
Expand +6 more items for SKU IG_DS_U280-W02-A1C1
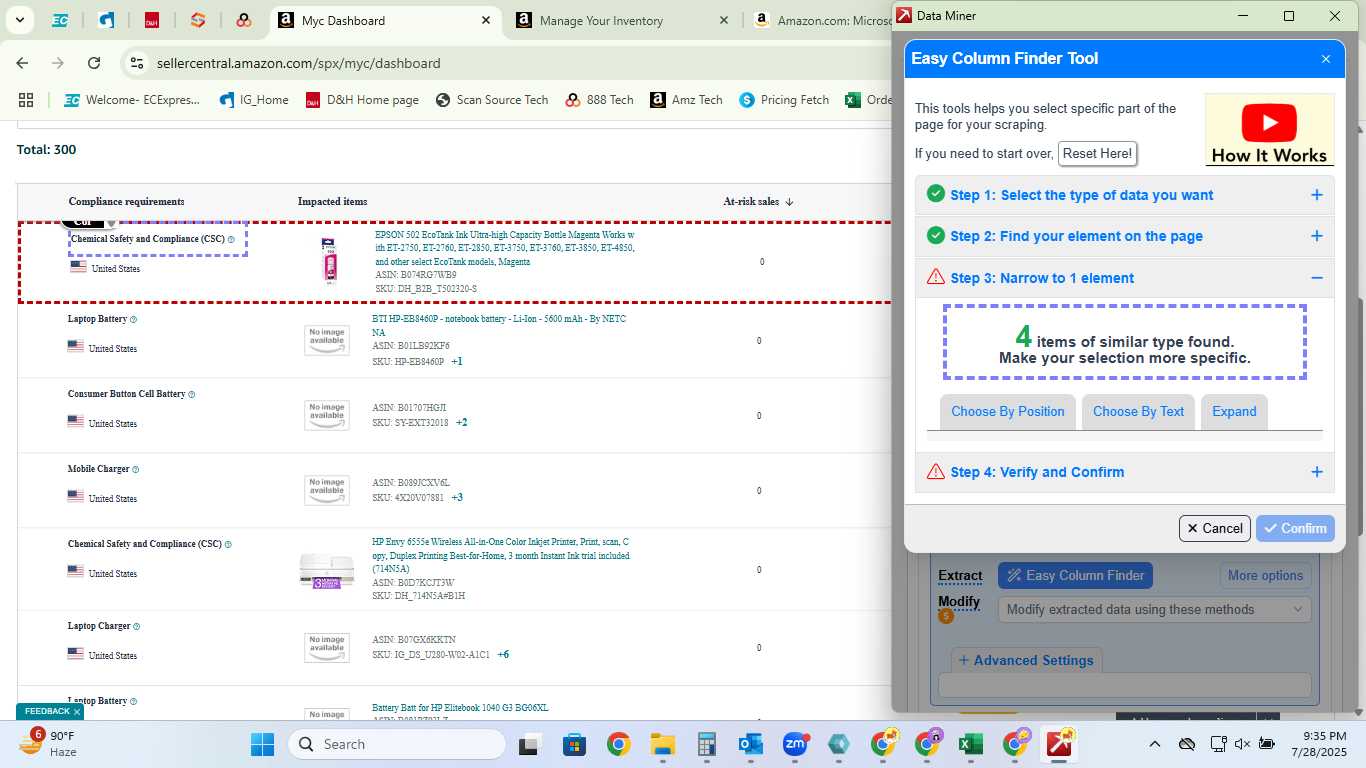[503, 654]
